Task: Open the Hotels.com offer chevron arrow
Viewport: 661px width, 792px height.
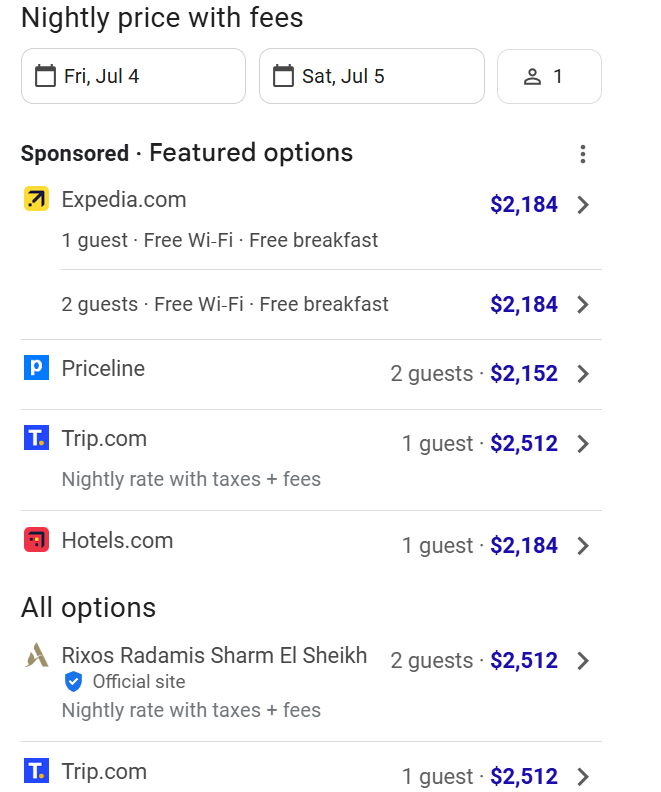Action: [x=584, y=546]
